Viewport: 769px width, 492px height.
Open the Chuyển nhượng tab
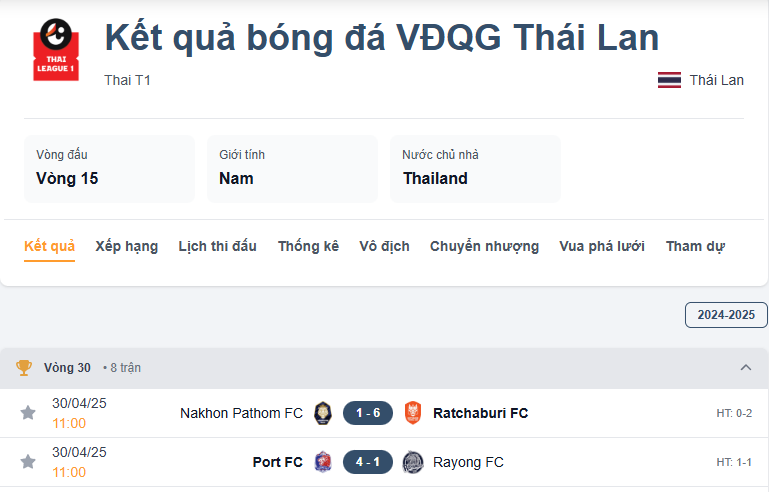point(484,246)
